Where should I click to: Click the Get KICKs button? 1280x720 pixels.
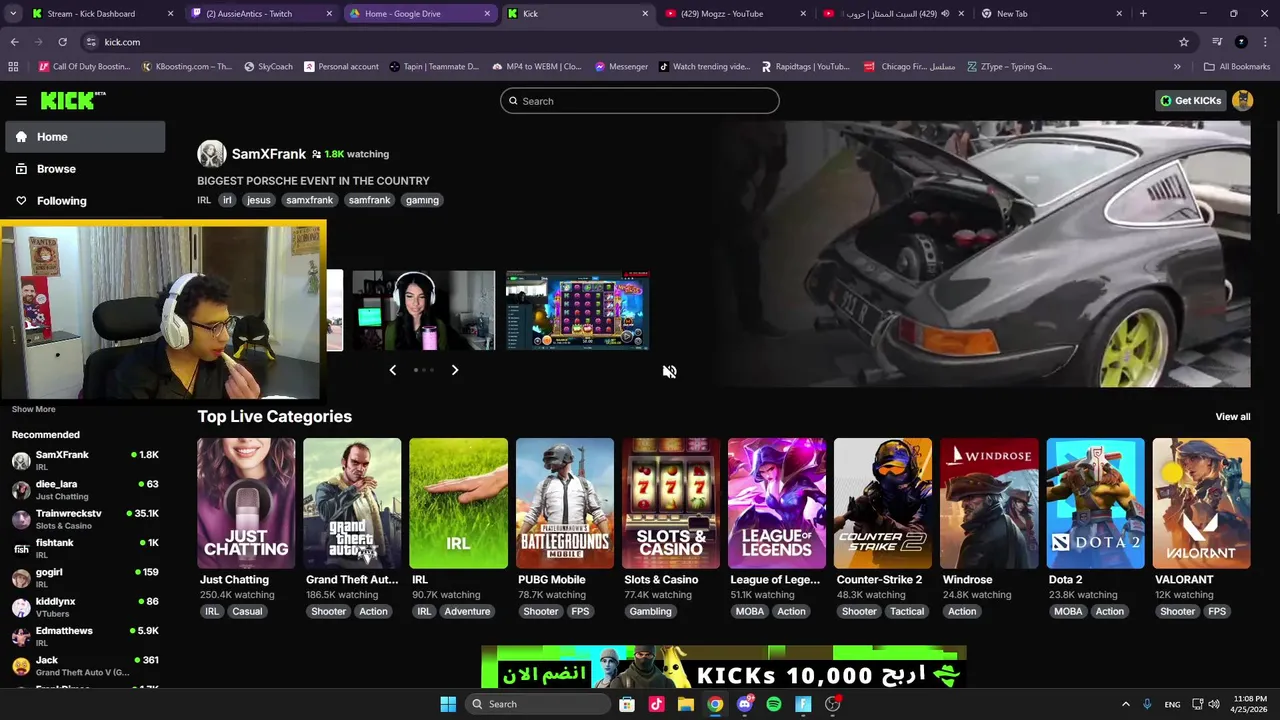pyautogui.click(x=1190, y=101)
